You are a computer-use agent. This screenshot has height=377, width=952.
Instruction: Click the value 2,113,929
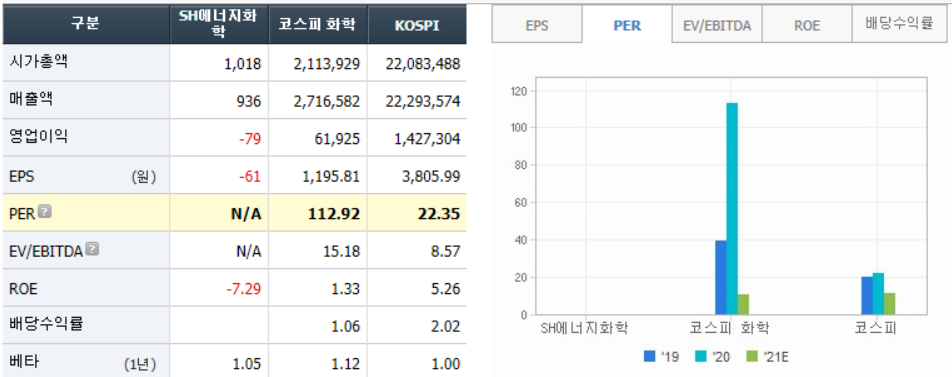(x=327, y=64)
